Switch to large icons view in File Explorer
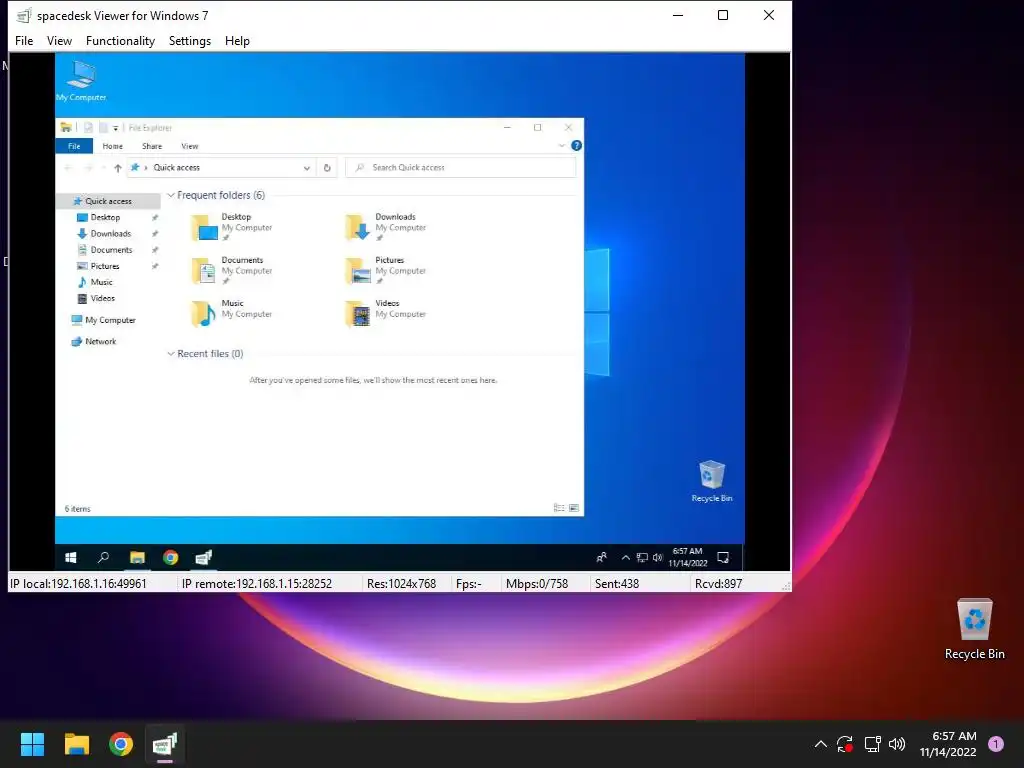The width and height of the screenshot is (1024, 768). click(574, 508)
